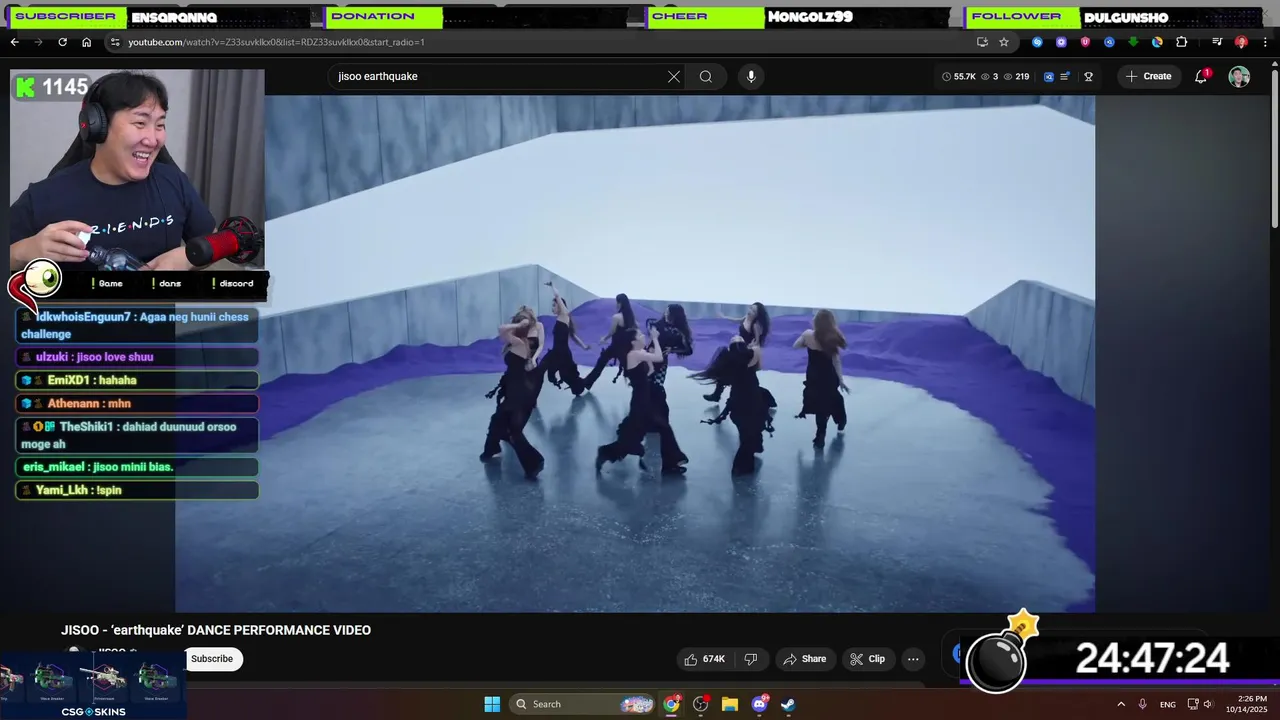Open the Chrome profile avatar
Viewport: 1280px width, 720px height.
pyautogui.click(x=1241, y=42)
